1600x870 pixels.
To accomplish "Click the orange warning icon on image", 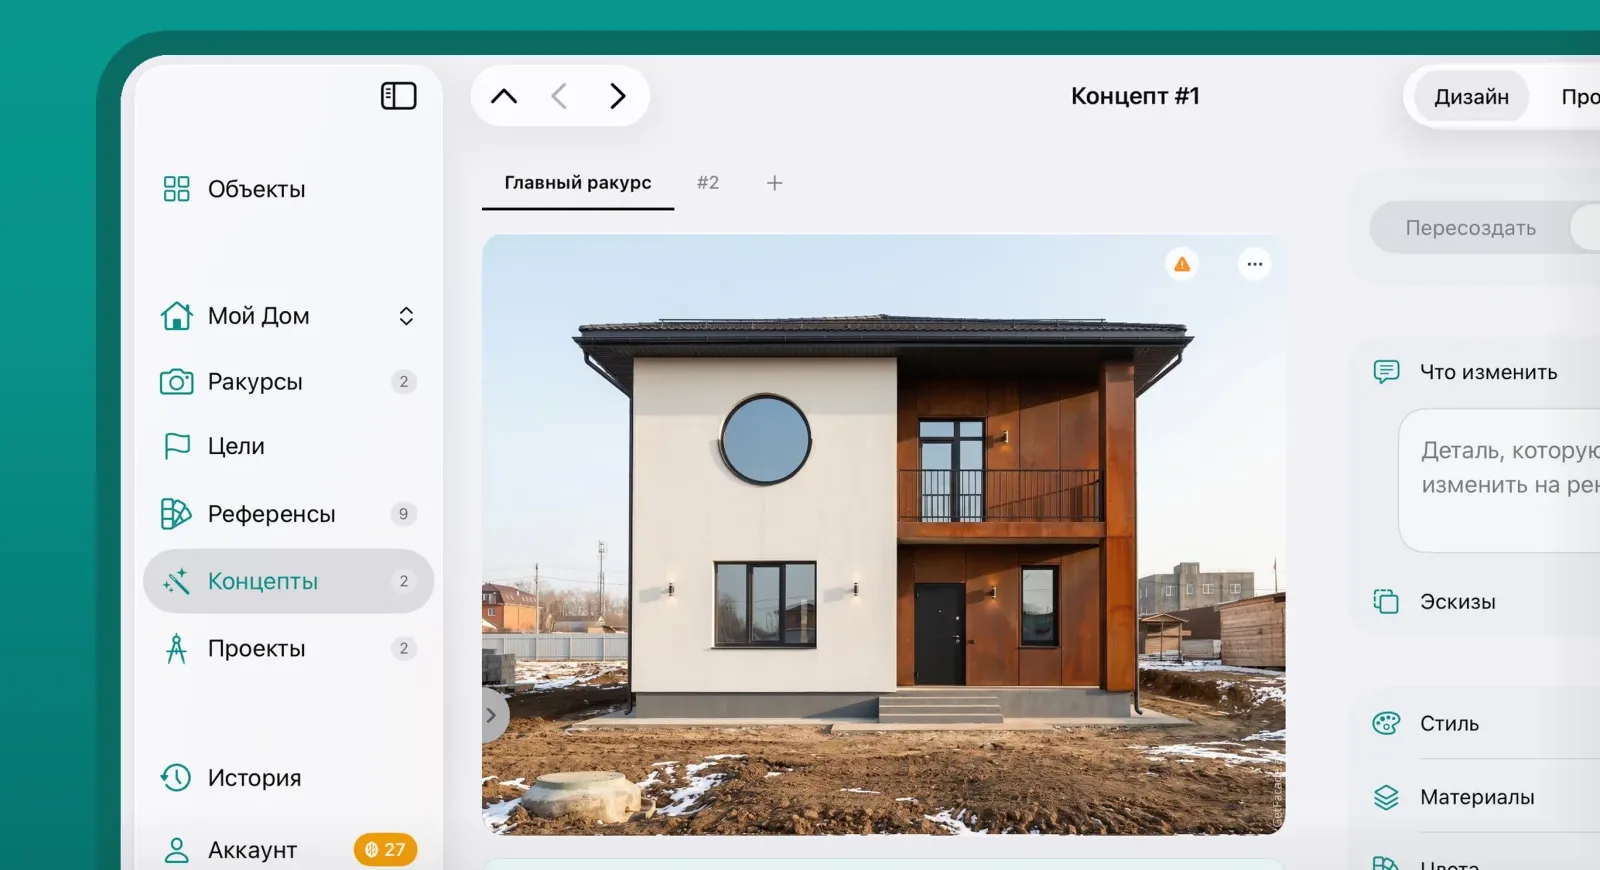I will [1182, 264].
